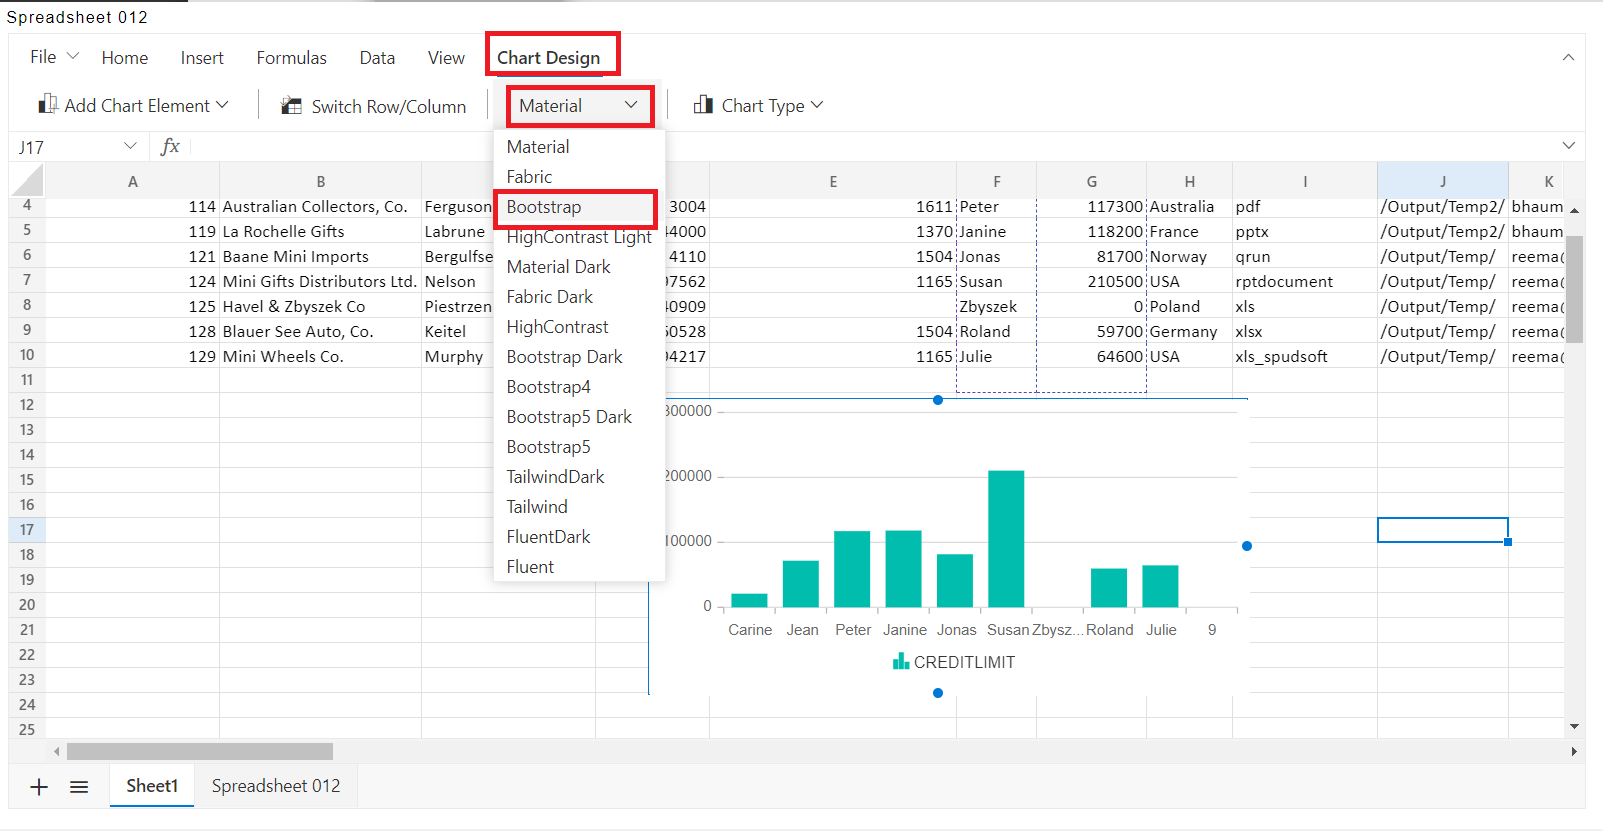Choose Fabric theme from list
This screenshot has width=1603, height=831.
[579, 177]
